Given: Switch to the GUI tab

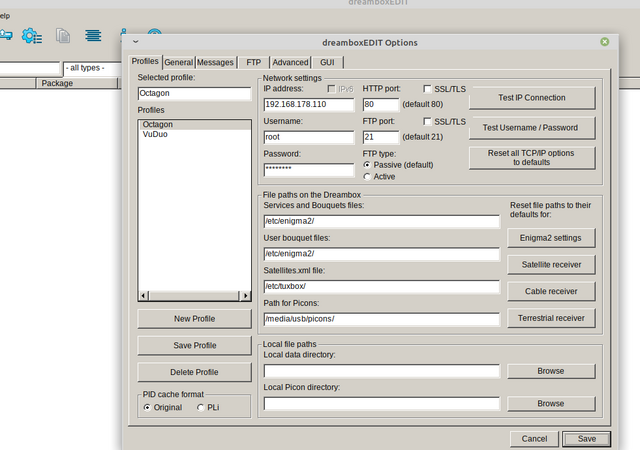Looking at the screenshot, I should [327, 62].
